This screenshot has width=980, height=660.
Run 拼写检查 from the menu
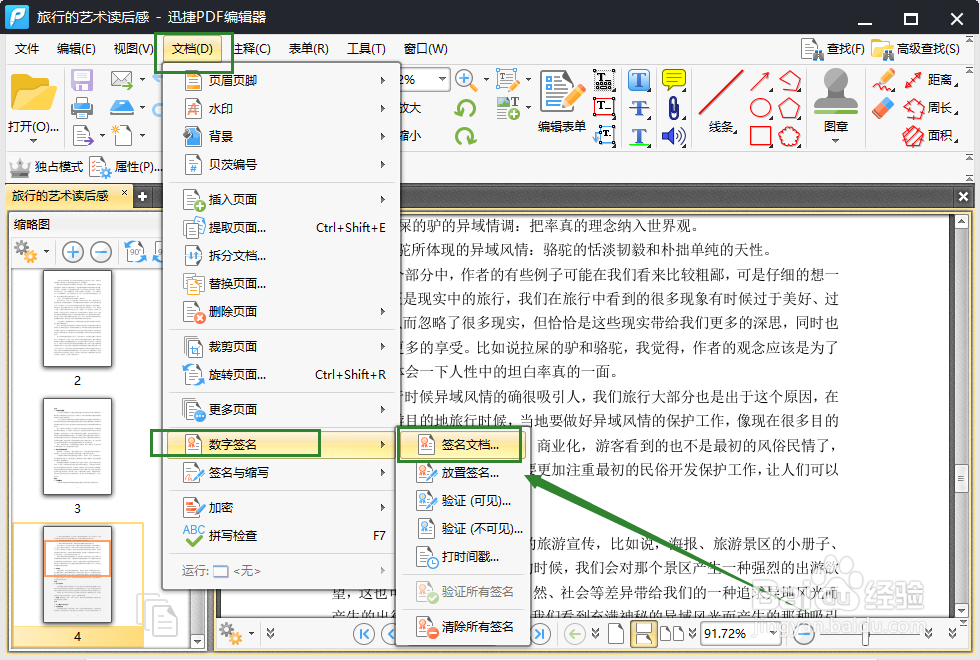[282, 536]
